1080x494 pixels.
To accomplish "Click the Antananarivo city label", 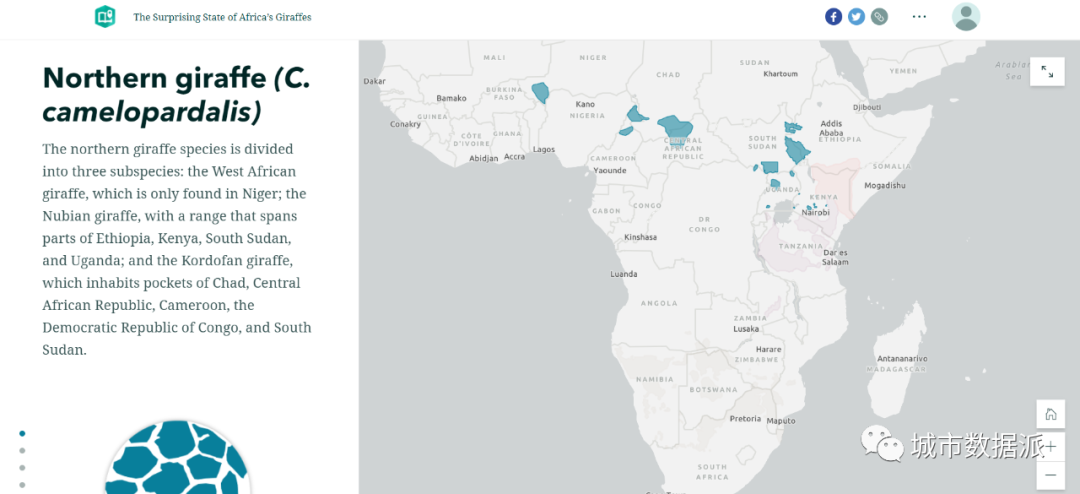I will pos(902,359).
